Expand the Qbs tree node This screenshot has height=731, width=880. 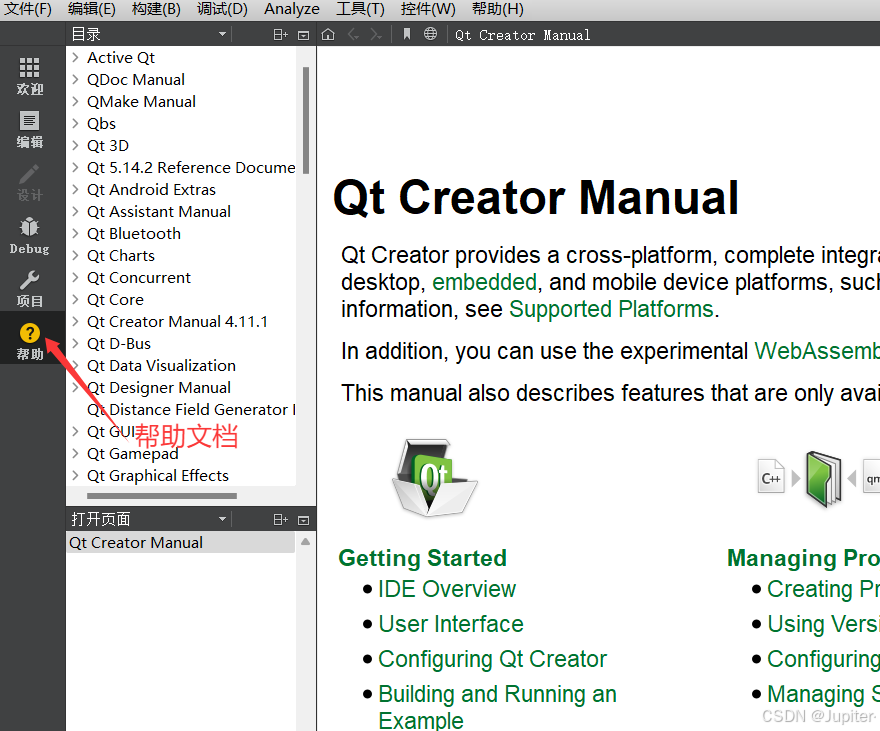coord(75,123)
